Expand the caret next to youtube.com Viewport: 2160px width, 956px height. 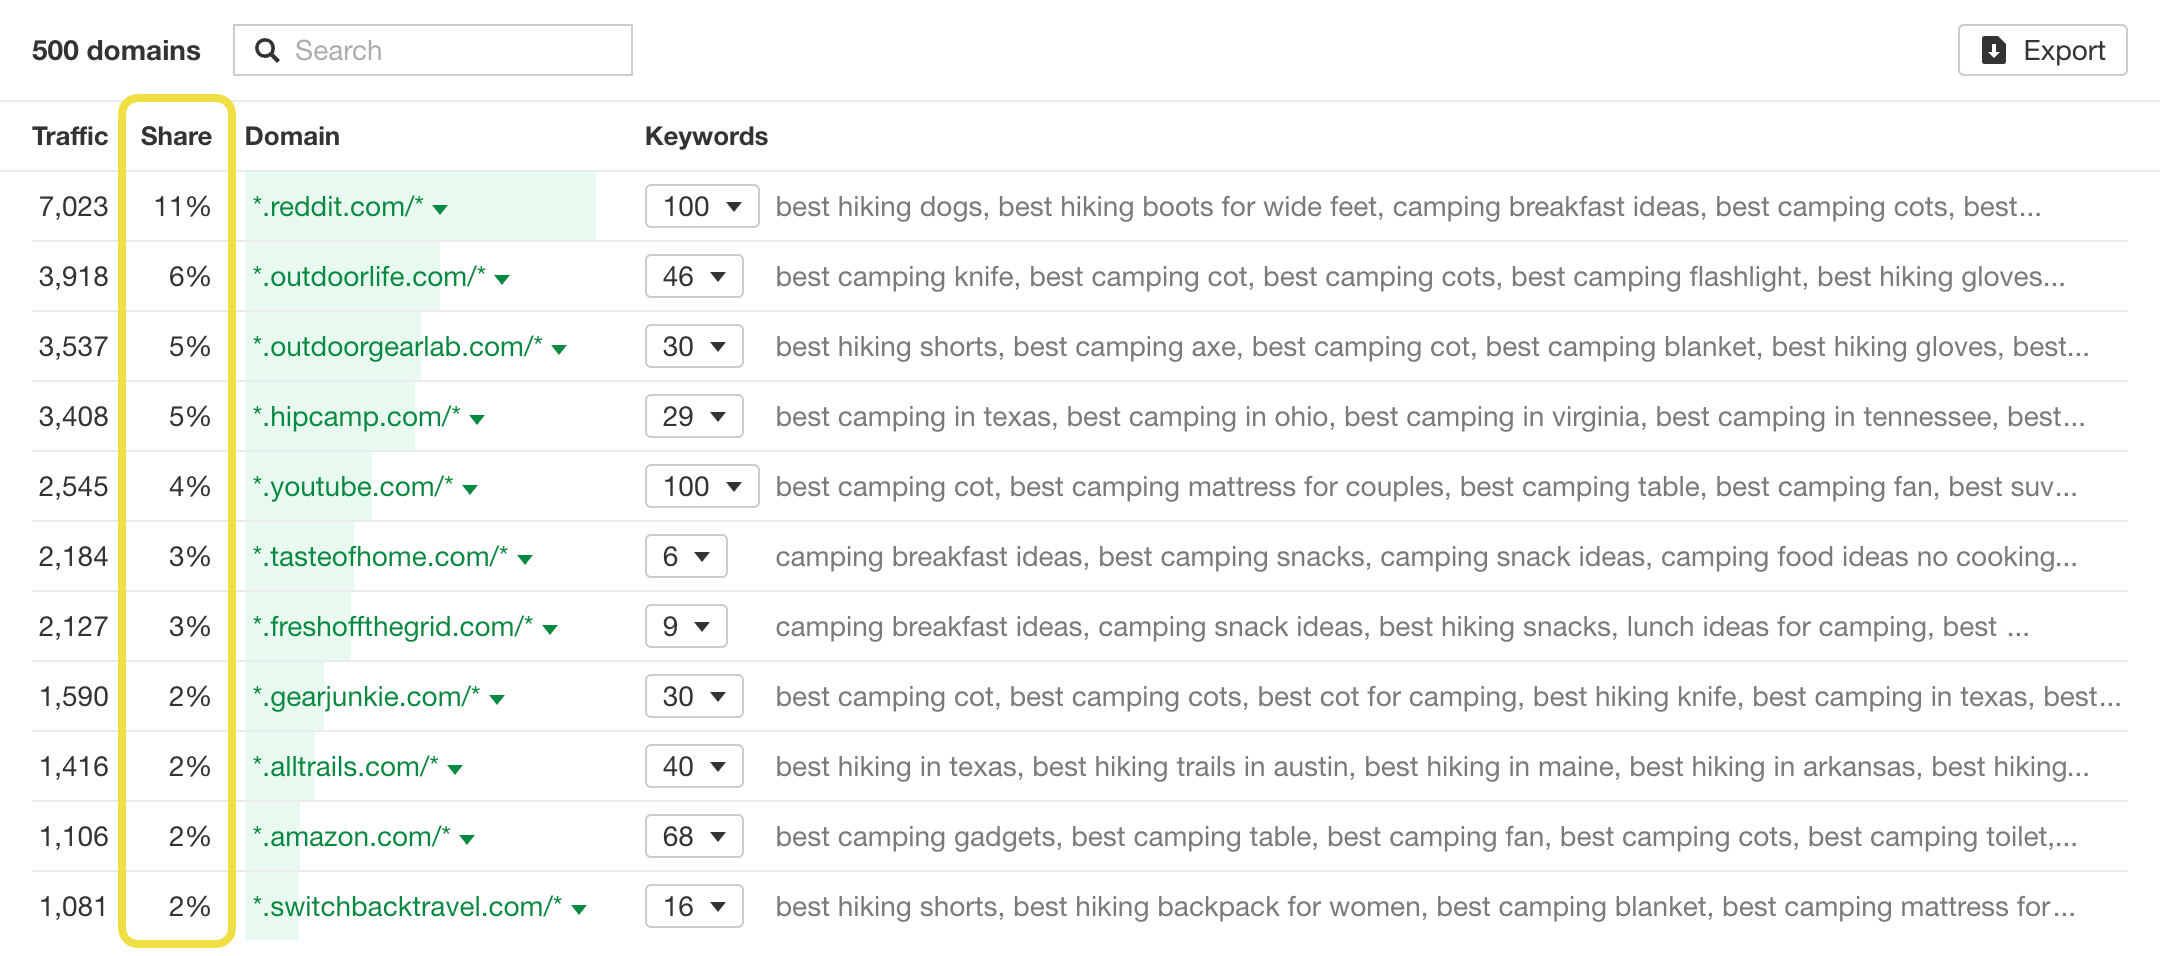click(x=470, y=489)
